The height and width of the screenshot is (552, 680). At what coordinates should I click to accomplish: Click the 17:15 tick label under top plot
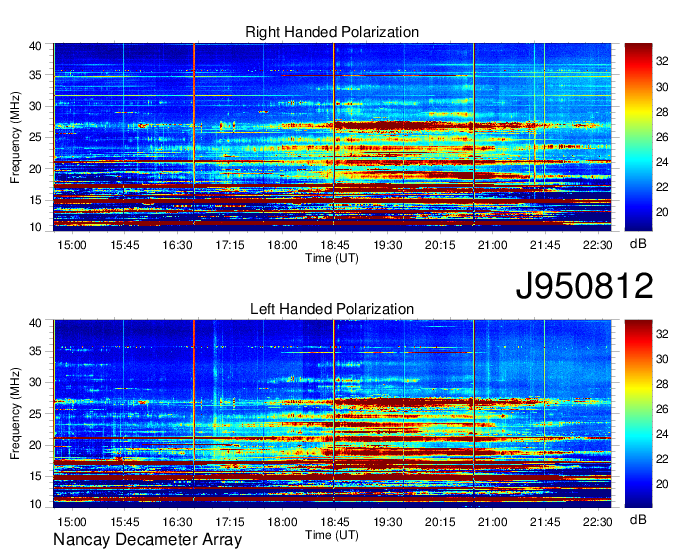pos(230,245)
